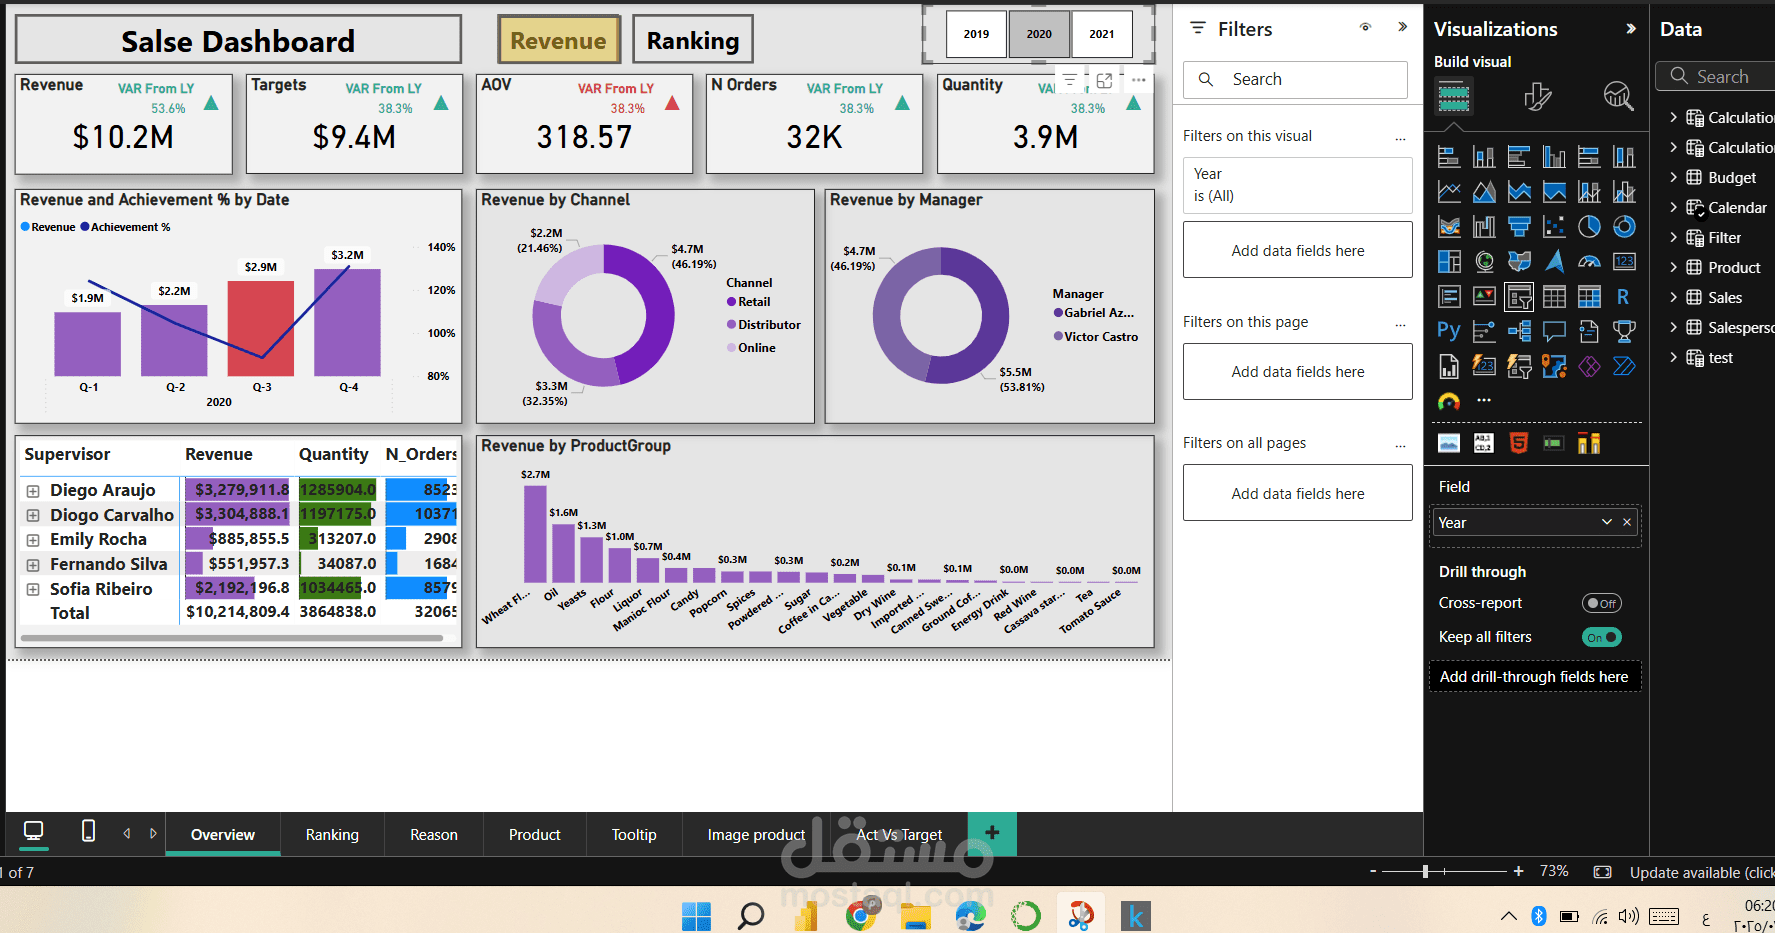The height and width of the screenshot is (933, 1775).
Task: Open the Tooltip page tab
Action: (x=634, y=835)
